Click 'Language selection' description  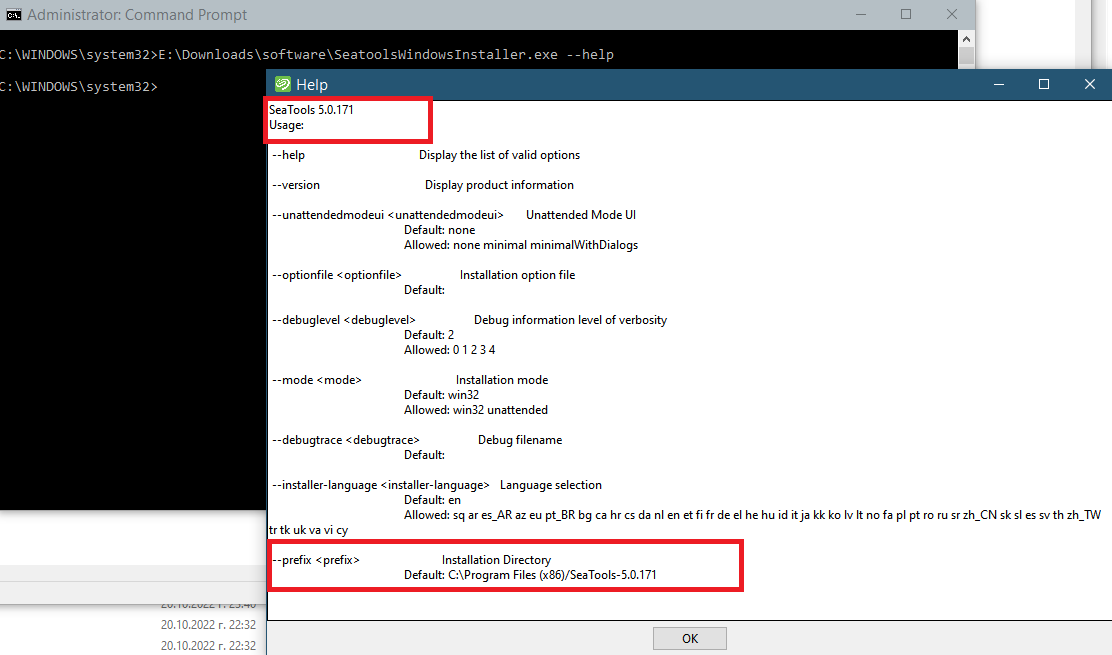click(551, 485)
